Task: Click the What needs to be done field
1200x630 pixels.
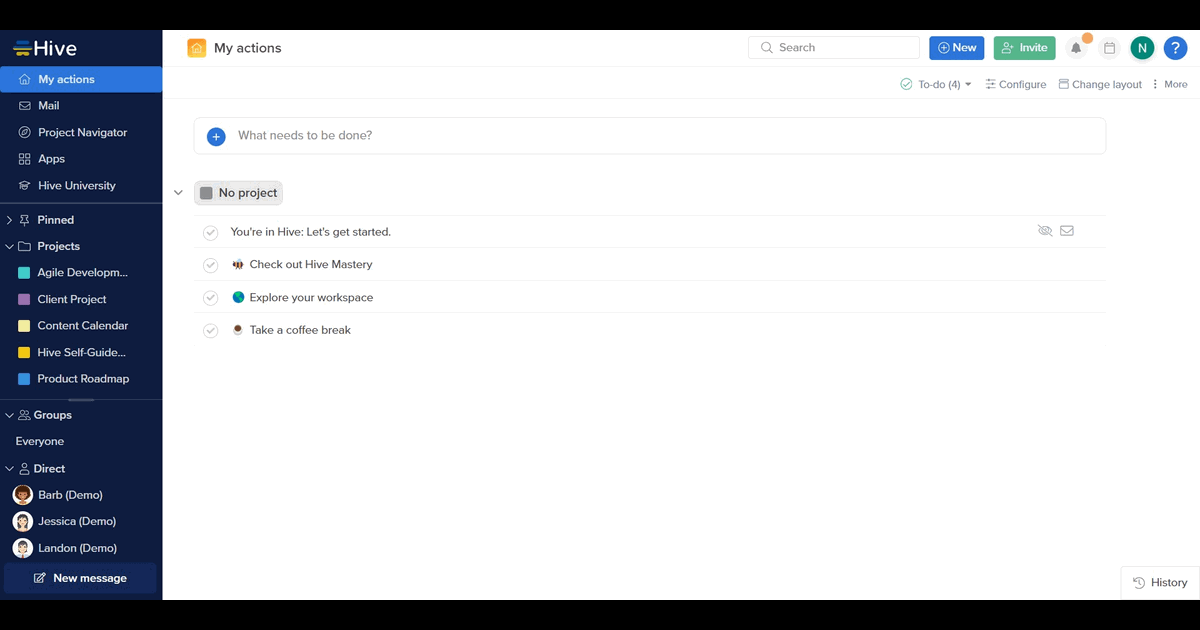Action: click(650, 136)
